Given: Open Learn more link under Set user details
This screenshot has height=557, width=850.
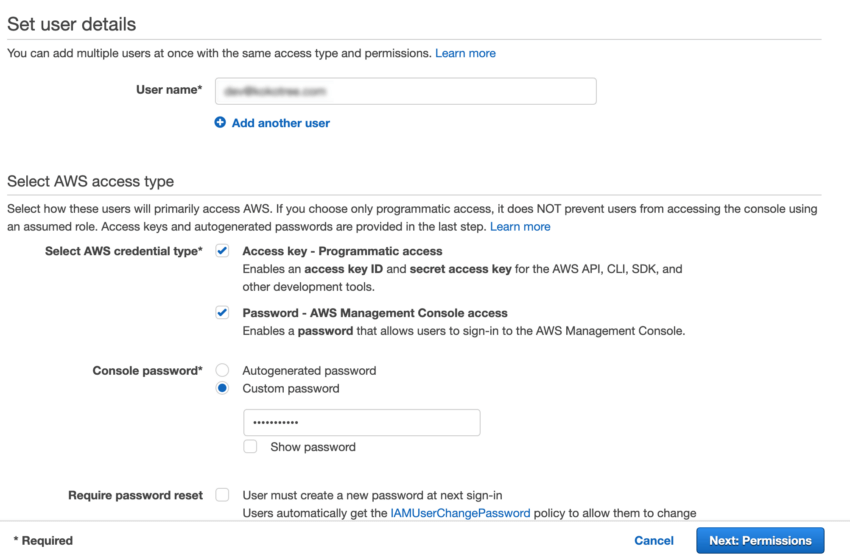Looking at the screenshot, I should point(465,53).
